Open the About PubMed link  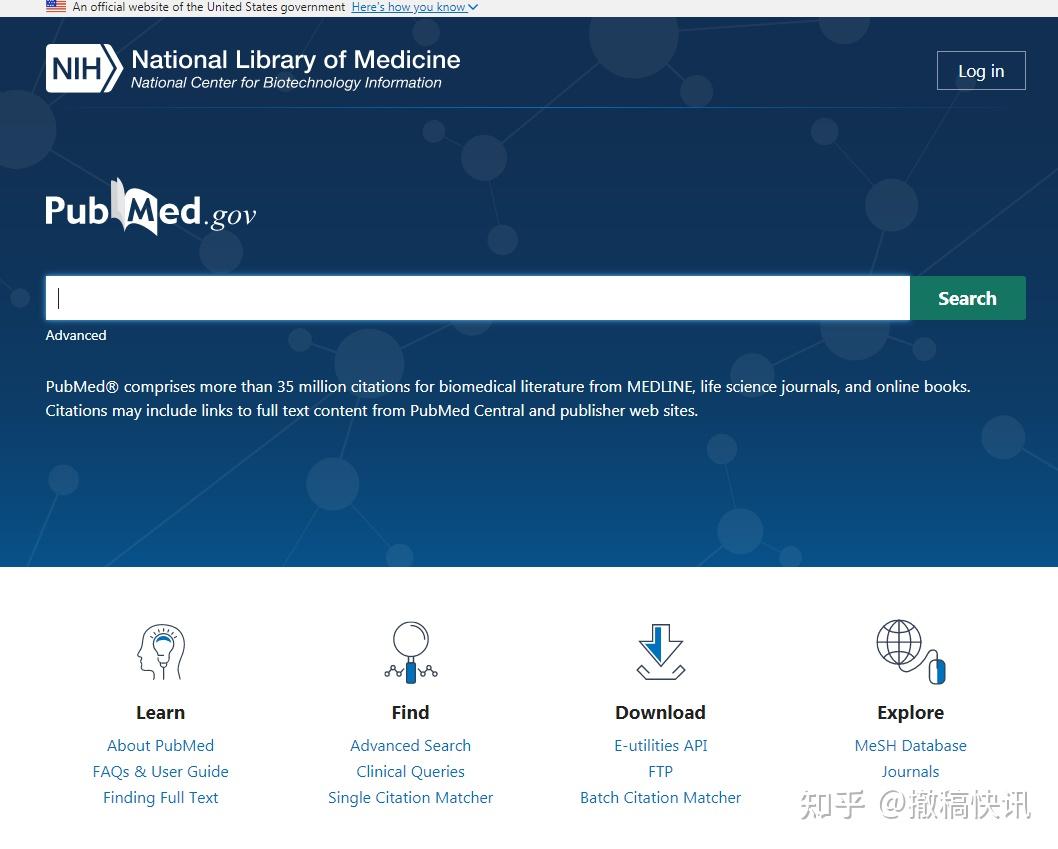point(161,745)
